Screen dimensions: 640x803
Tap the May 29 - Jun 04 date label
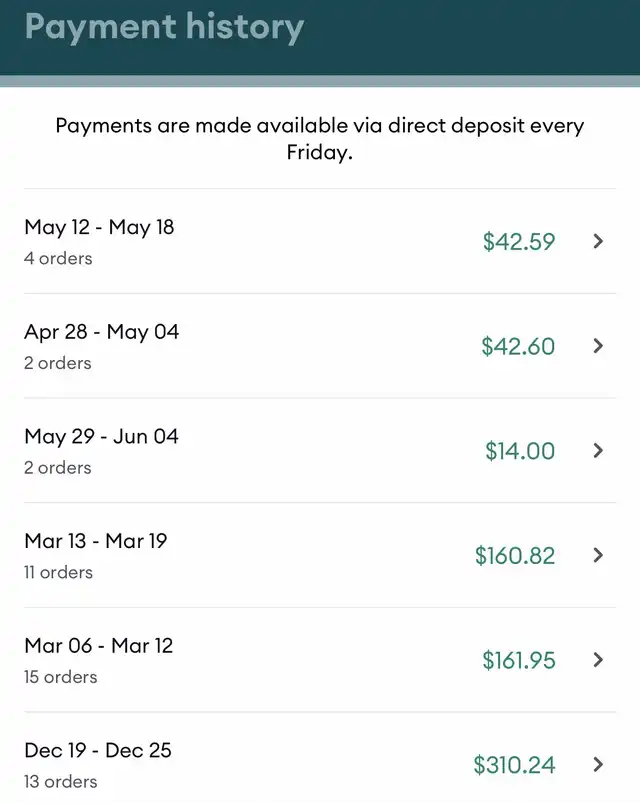(x=101, y=436)
